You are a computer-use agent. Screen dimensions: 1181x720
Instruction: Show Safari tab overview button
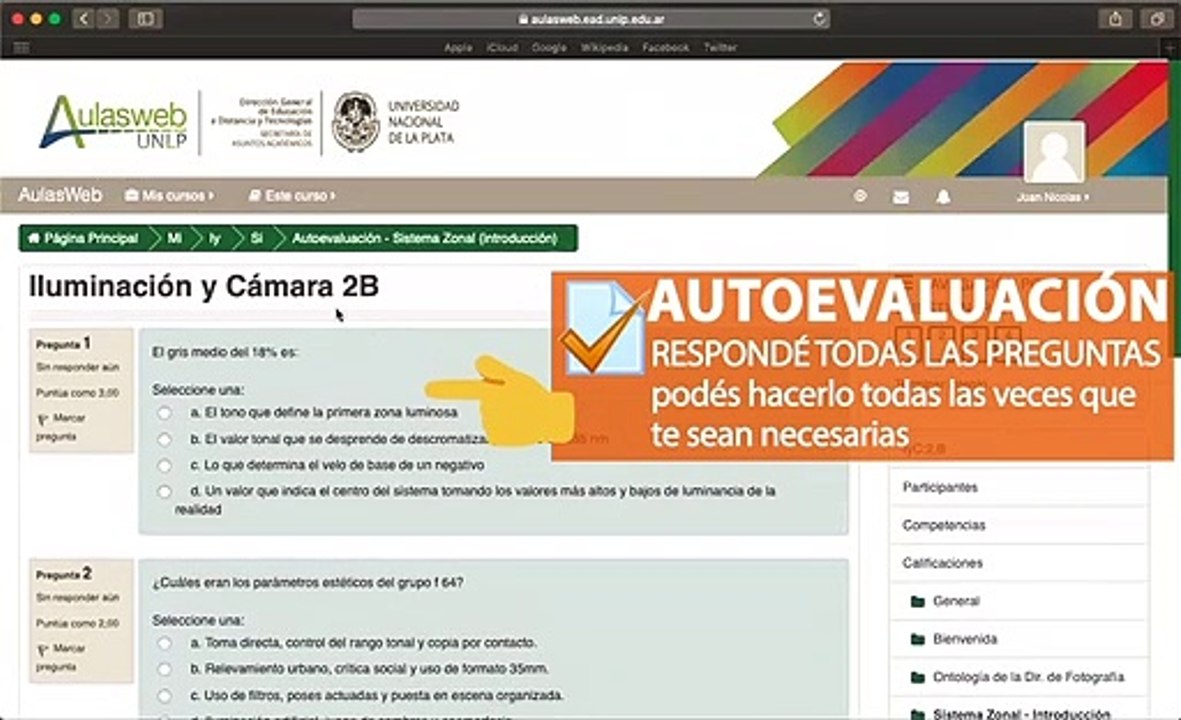coord(1157,19)
